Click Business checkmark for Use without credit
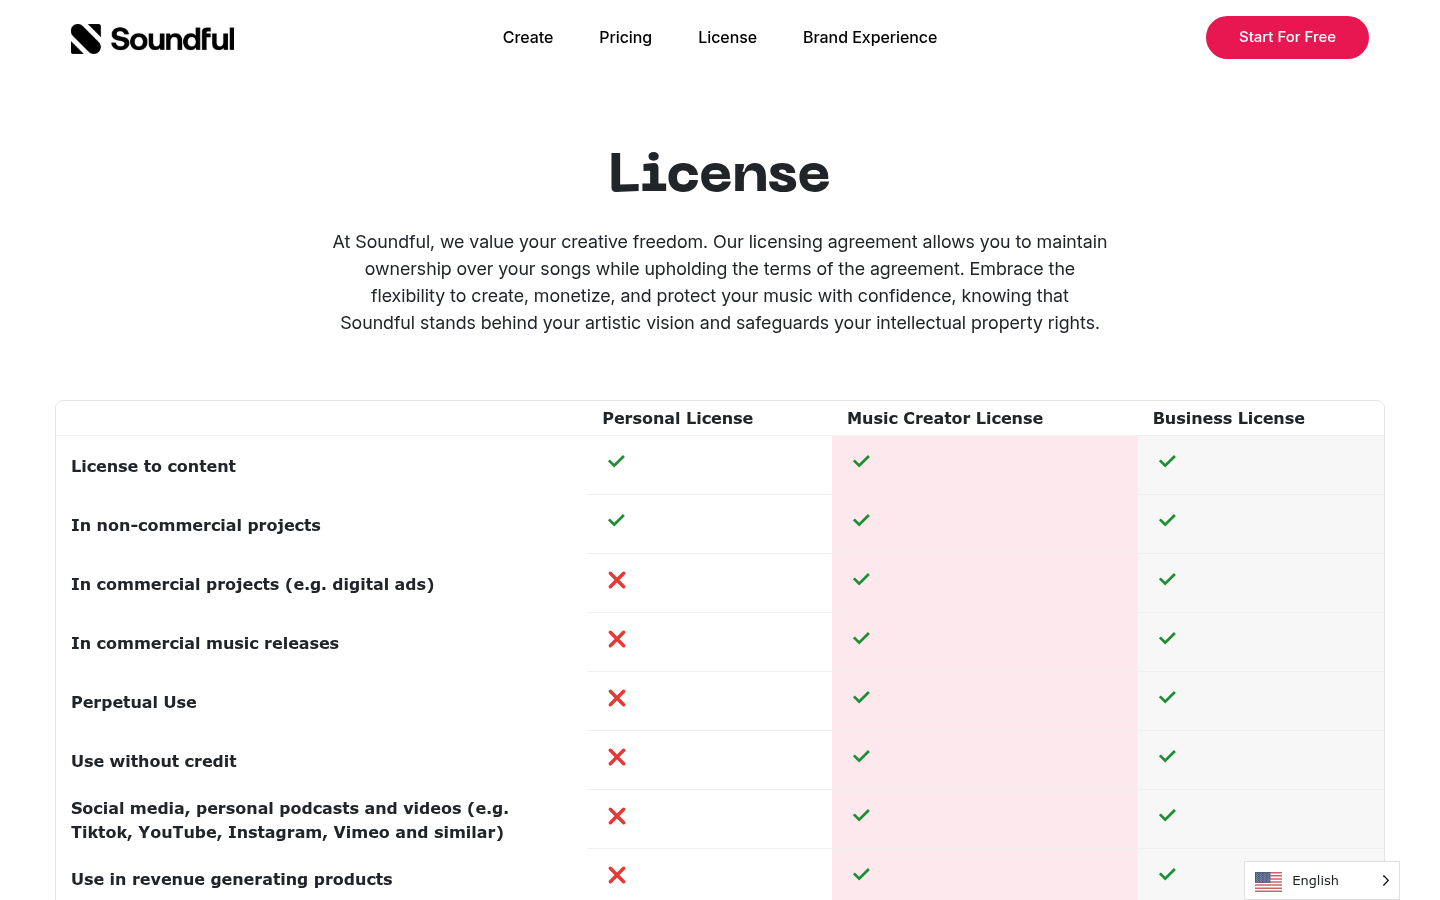The width and height of the screenshot is (1440, 900). [x=1167, y=756]
